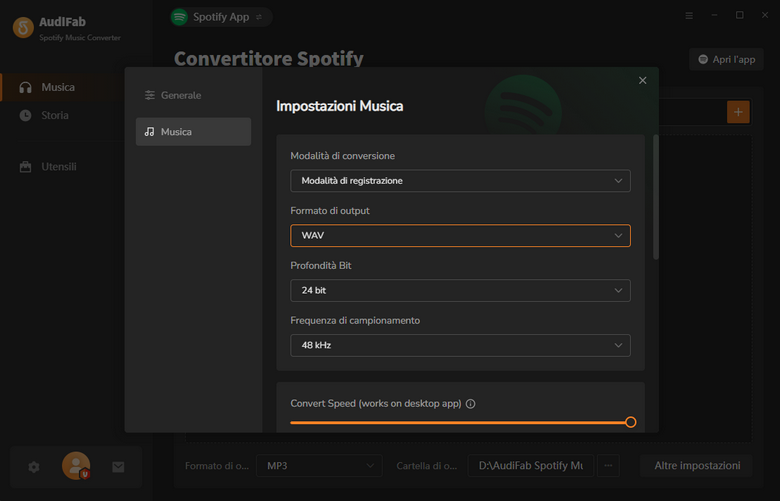Click the clock icon beside Storia
This screenshot has width=780, height=501.
pos(25,115)
